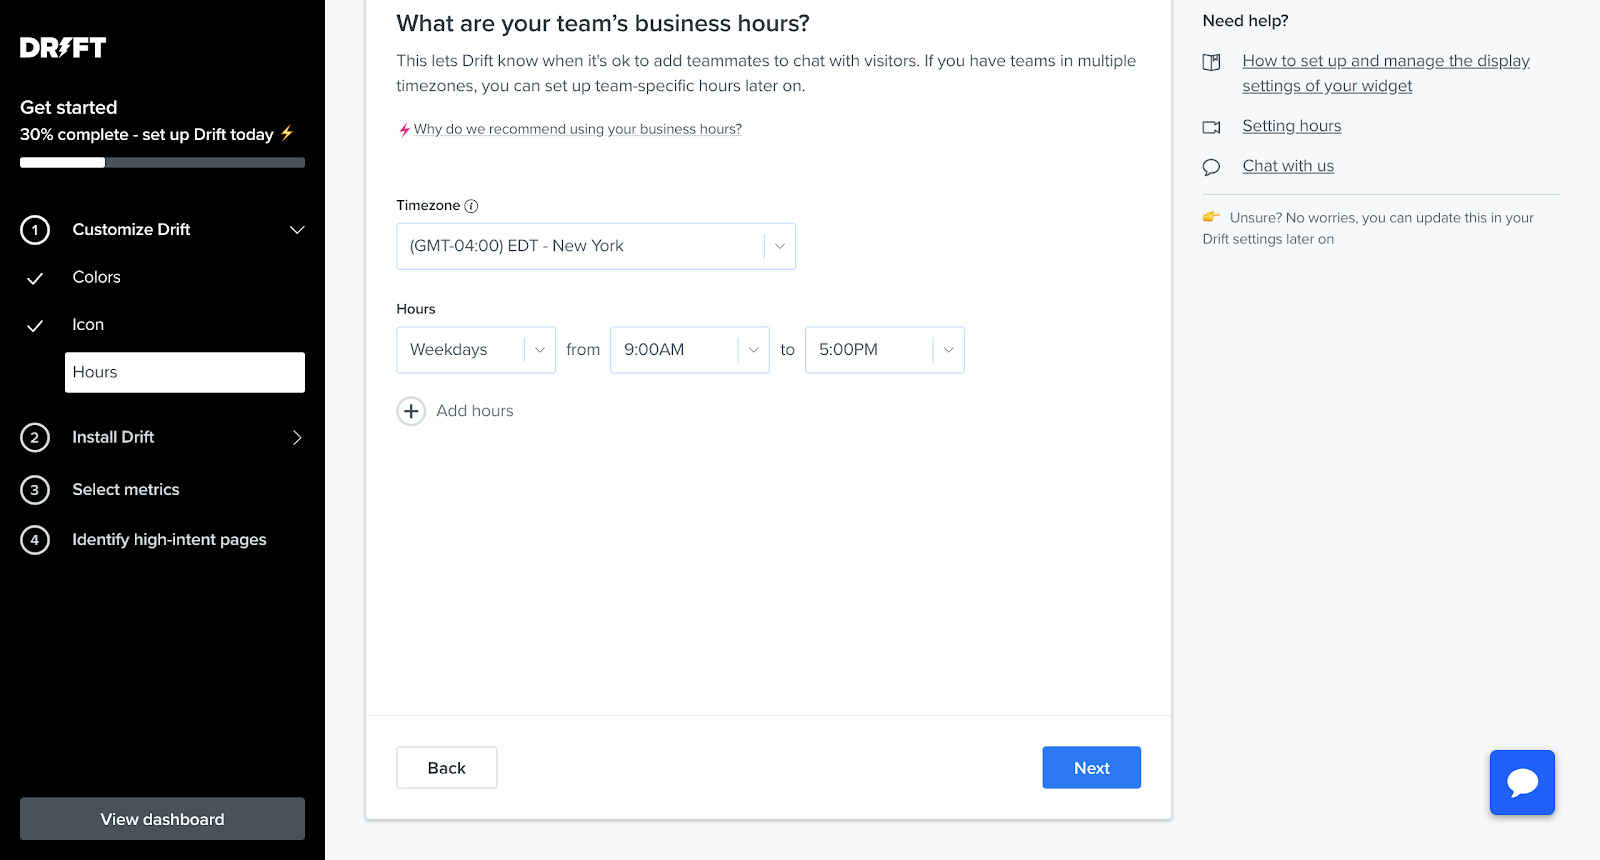Click the plus icon to add hours
Screen dimensions: 1600x860
coord(411,411)
